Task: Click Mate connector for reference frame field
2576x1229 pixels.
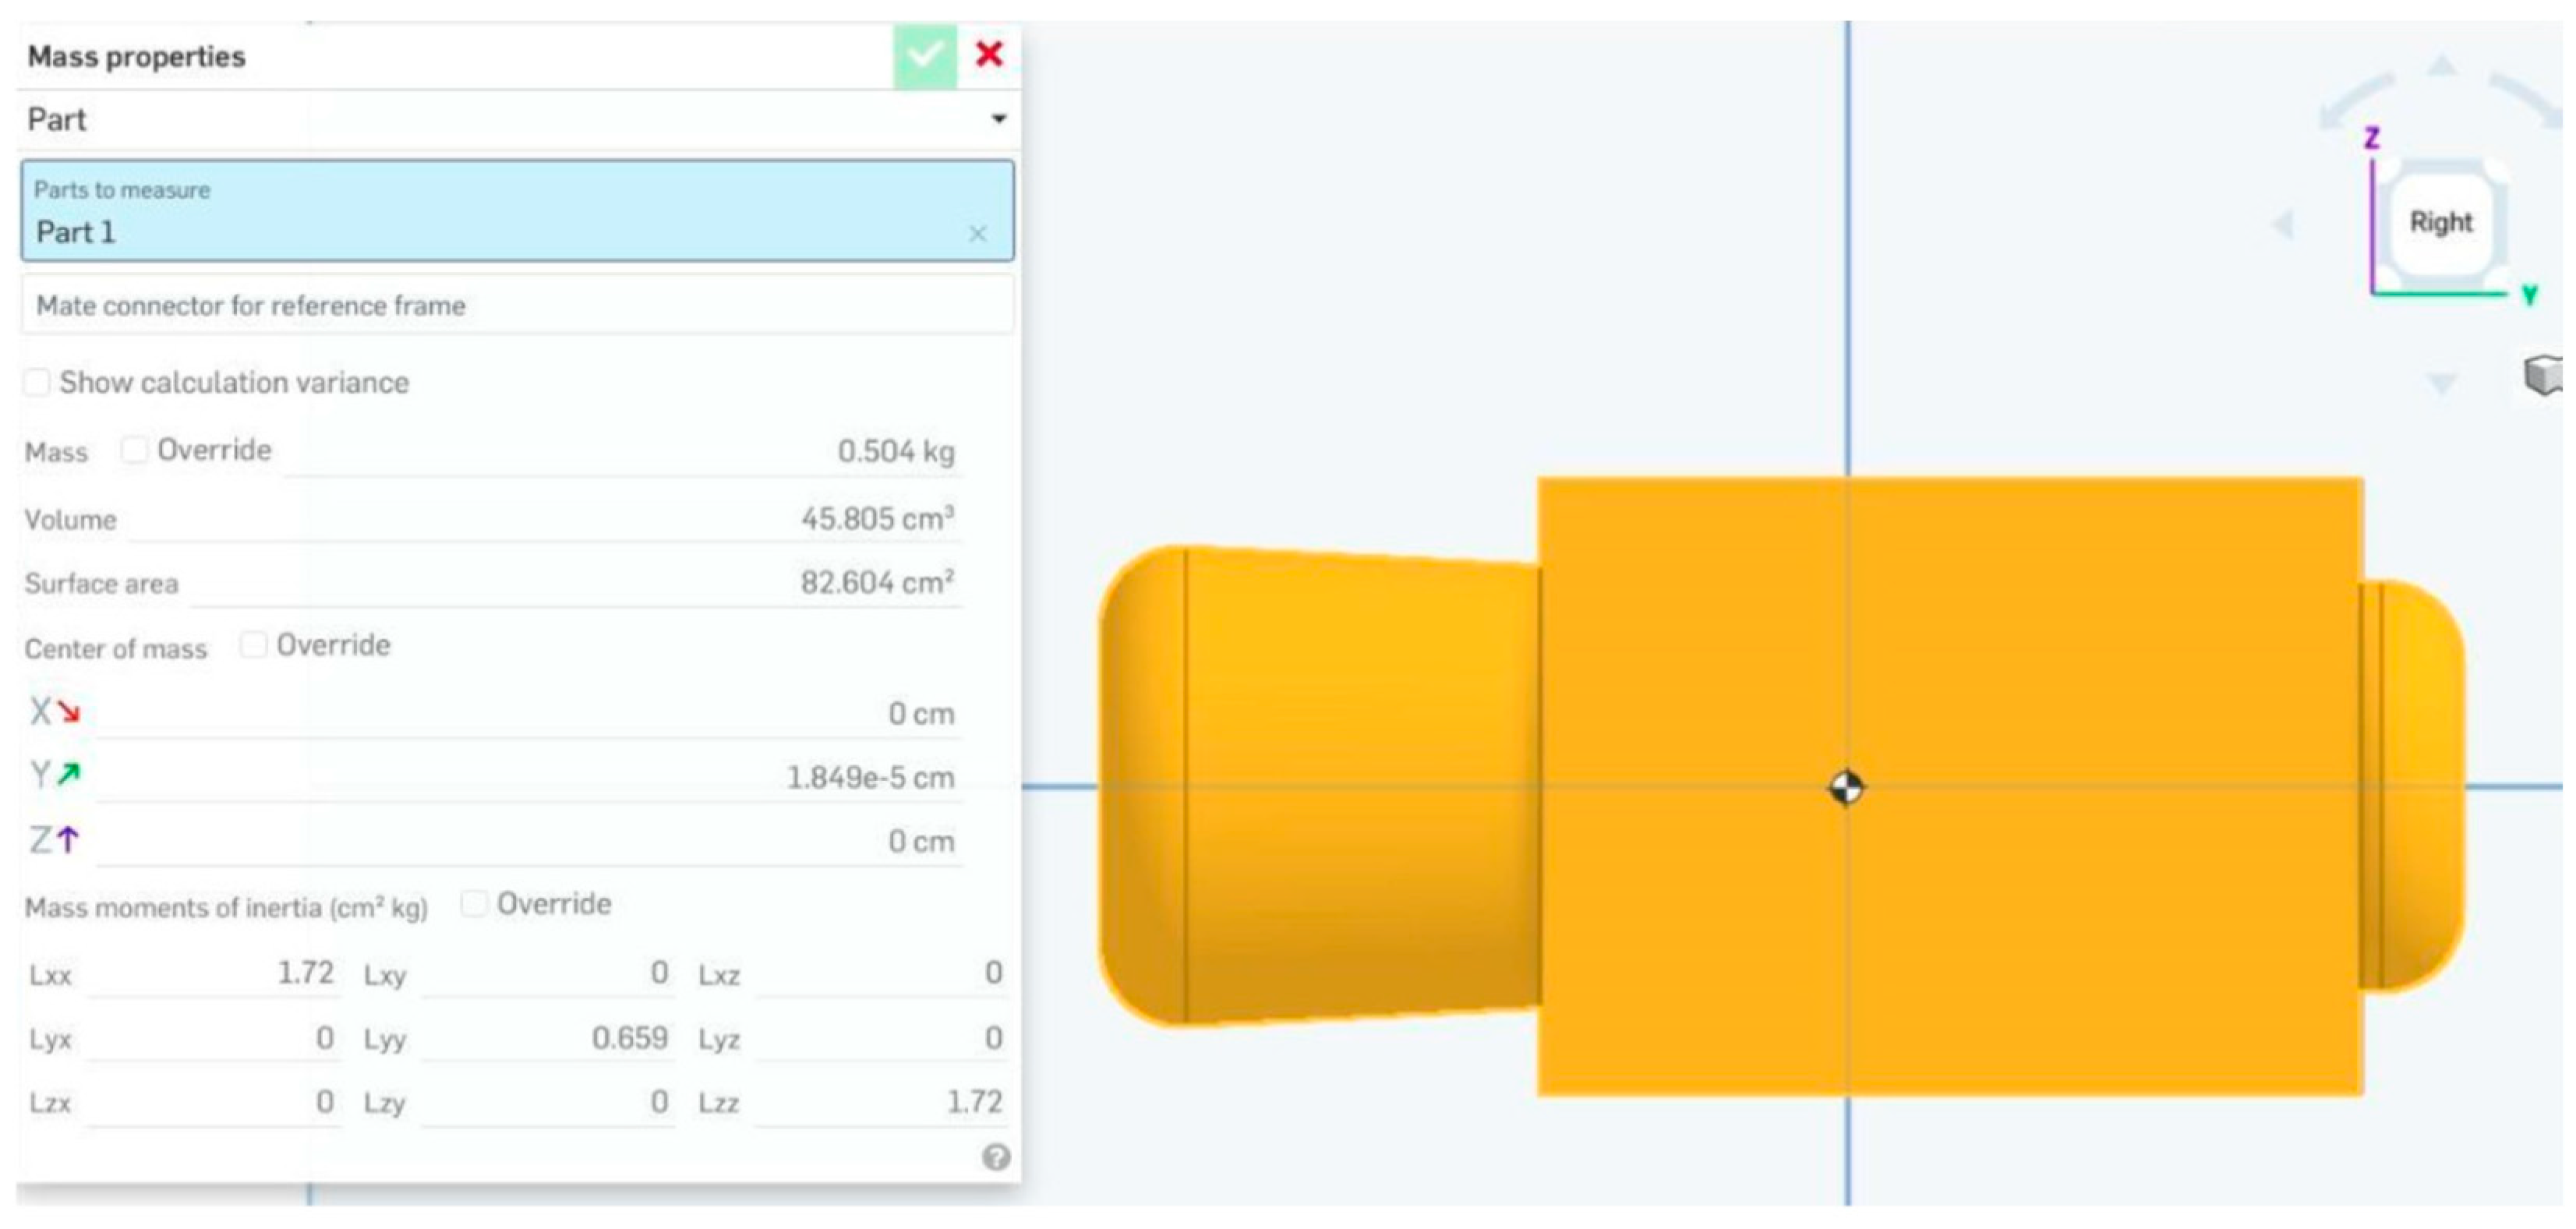Action: pos(516,306)
